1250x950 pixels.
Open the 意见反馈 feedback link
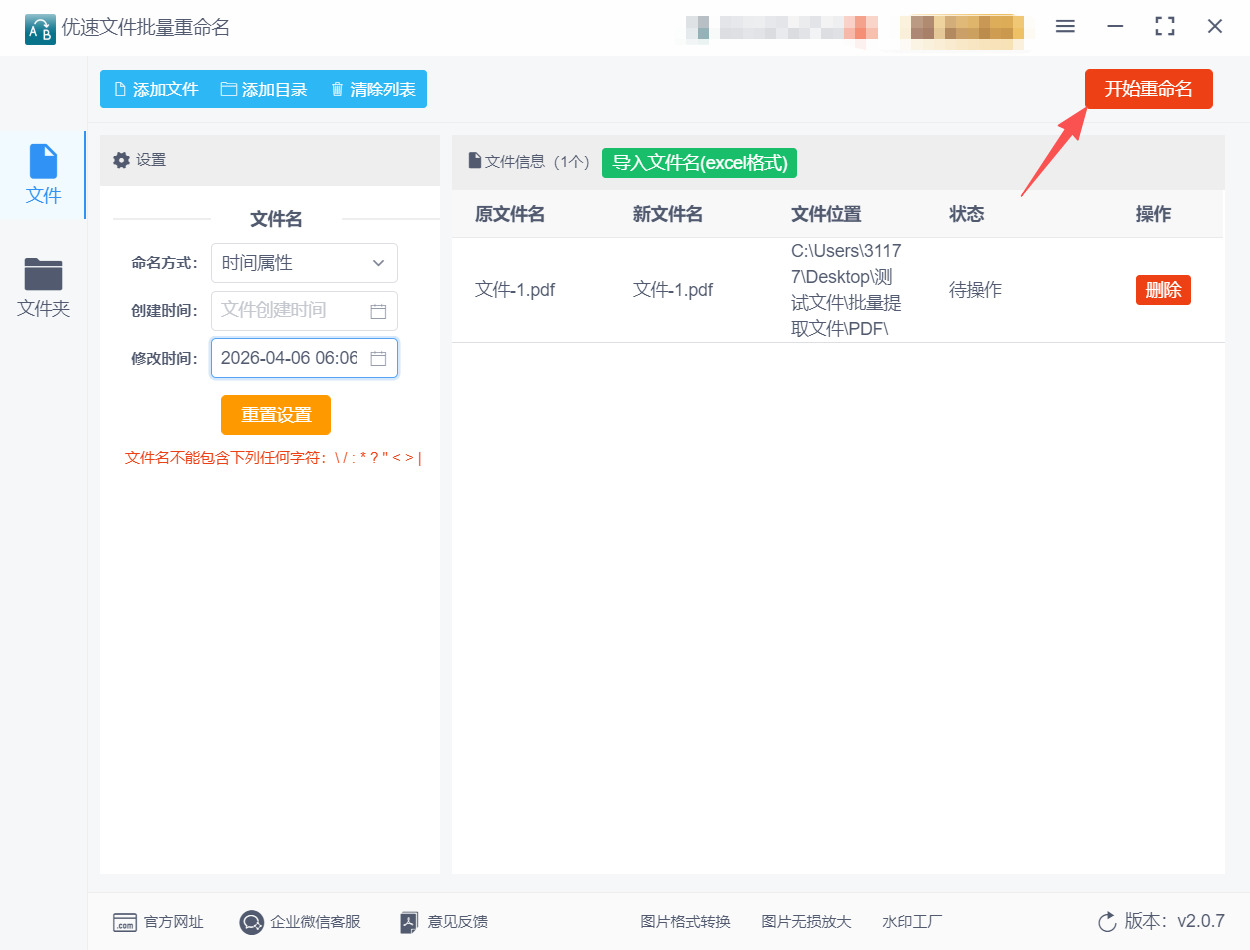click(x=444, y=922)
